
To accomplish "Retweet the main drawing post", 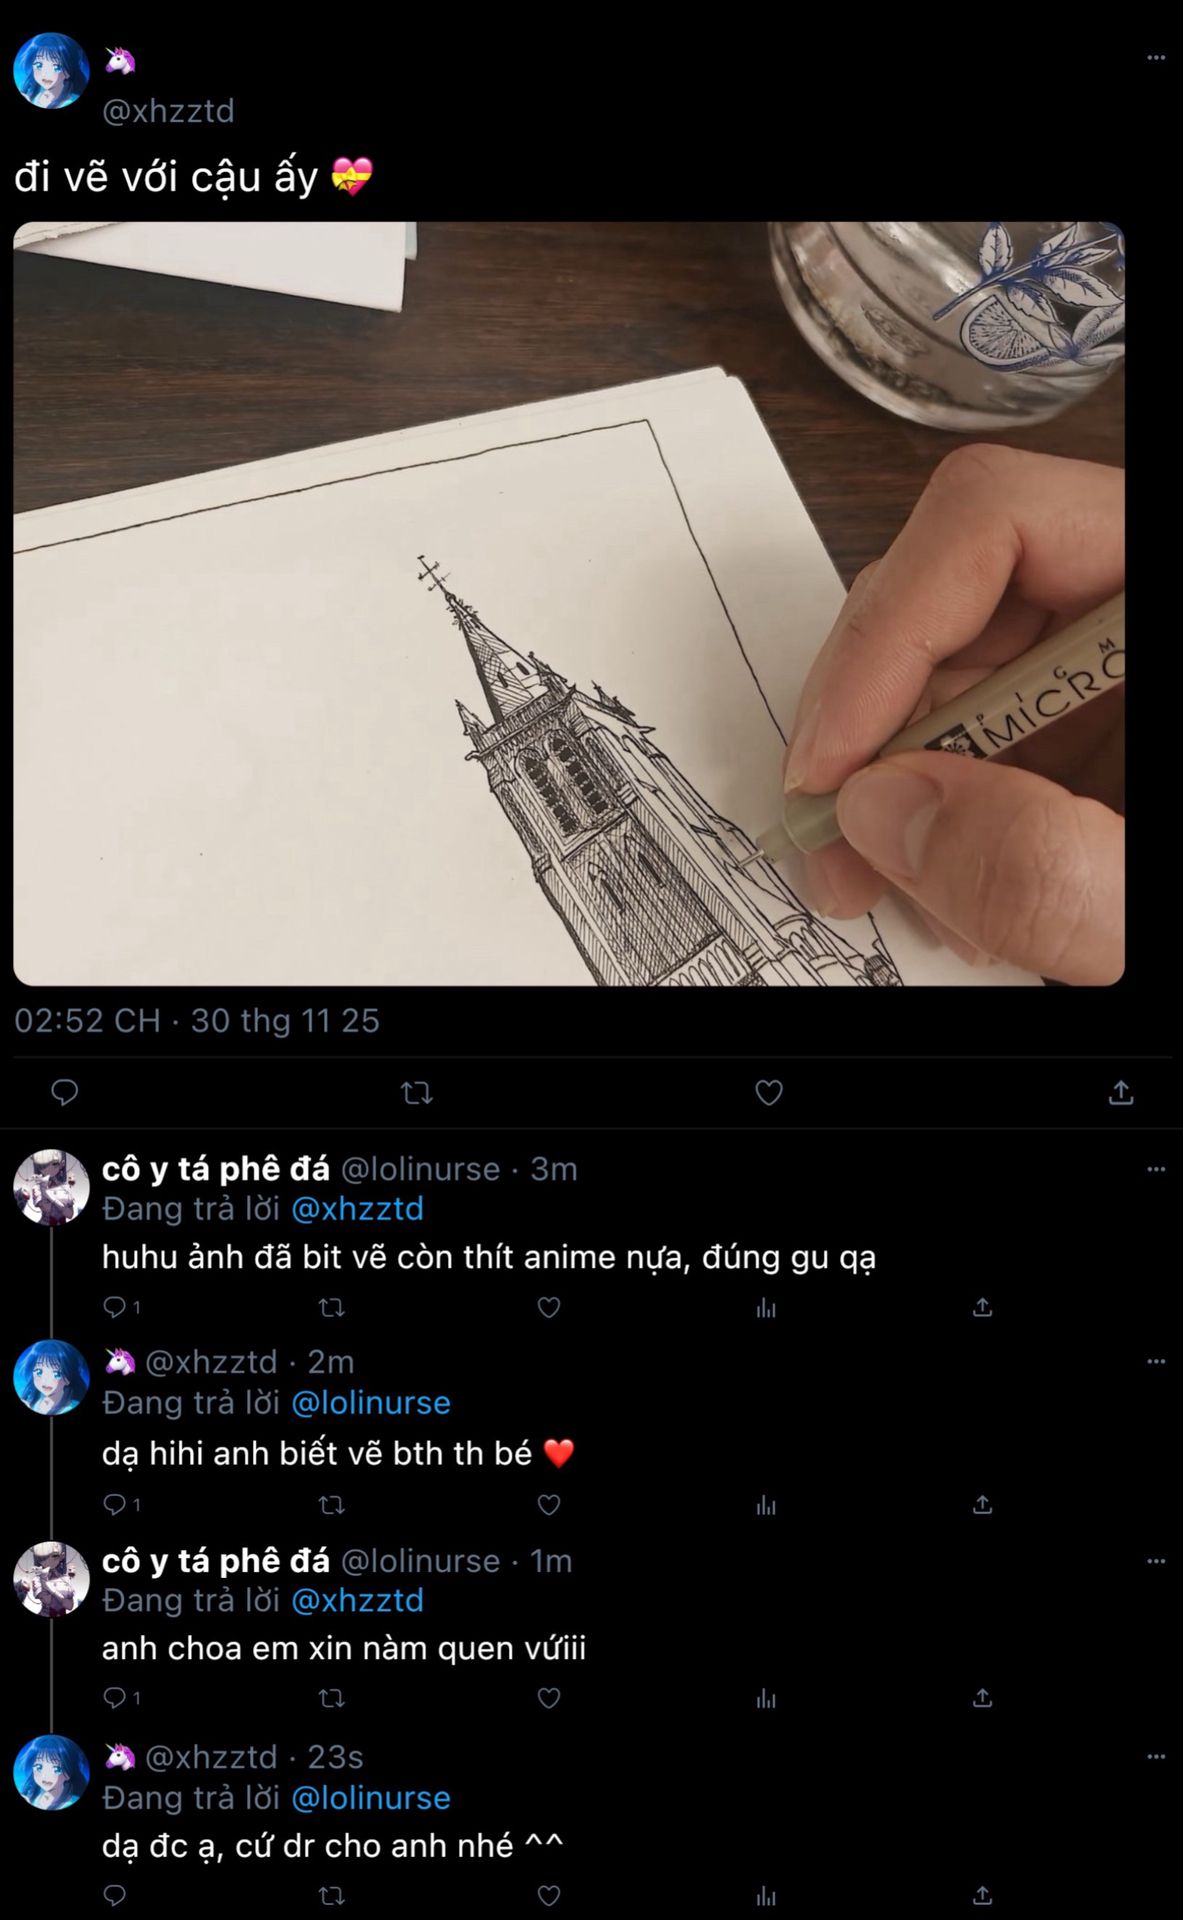I will 416,1092.
